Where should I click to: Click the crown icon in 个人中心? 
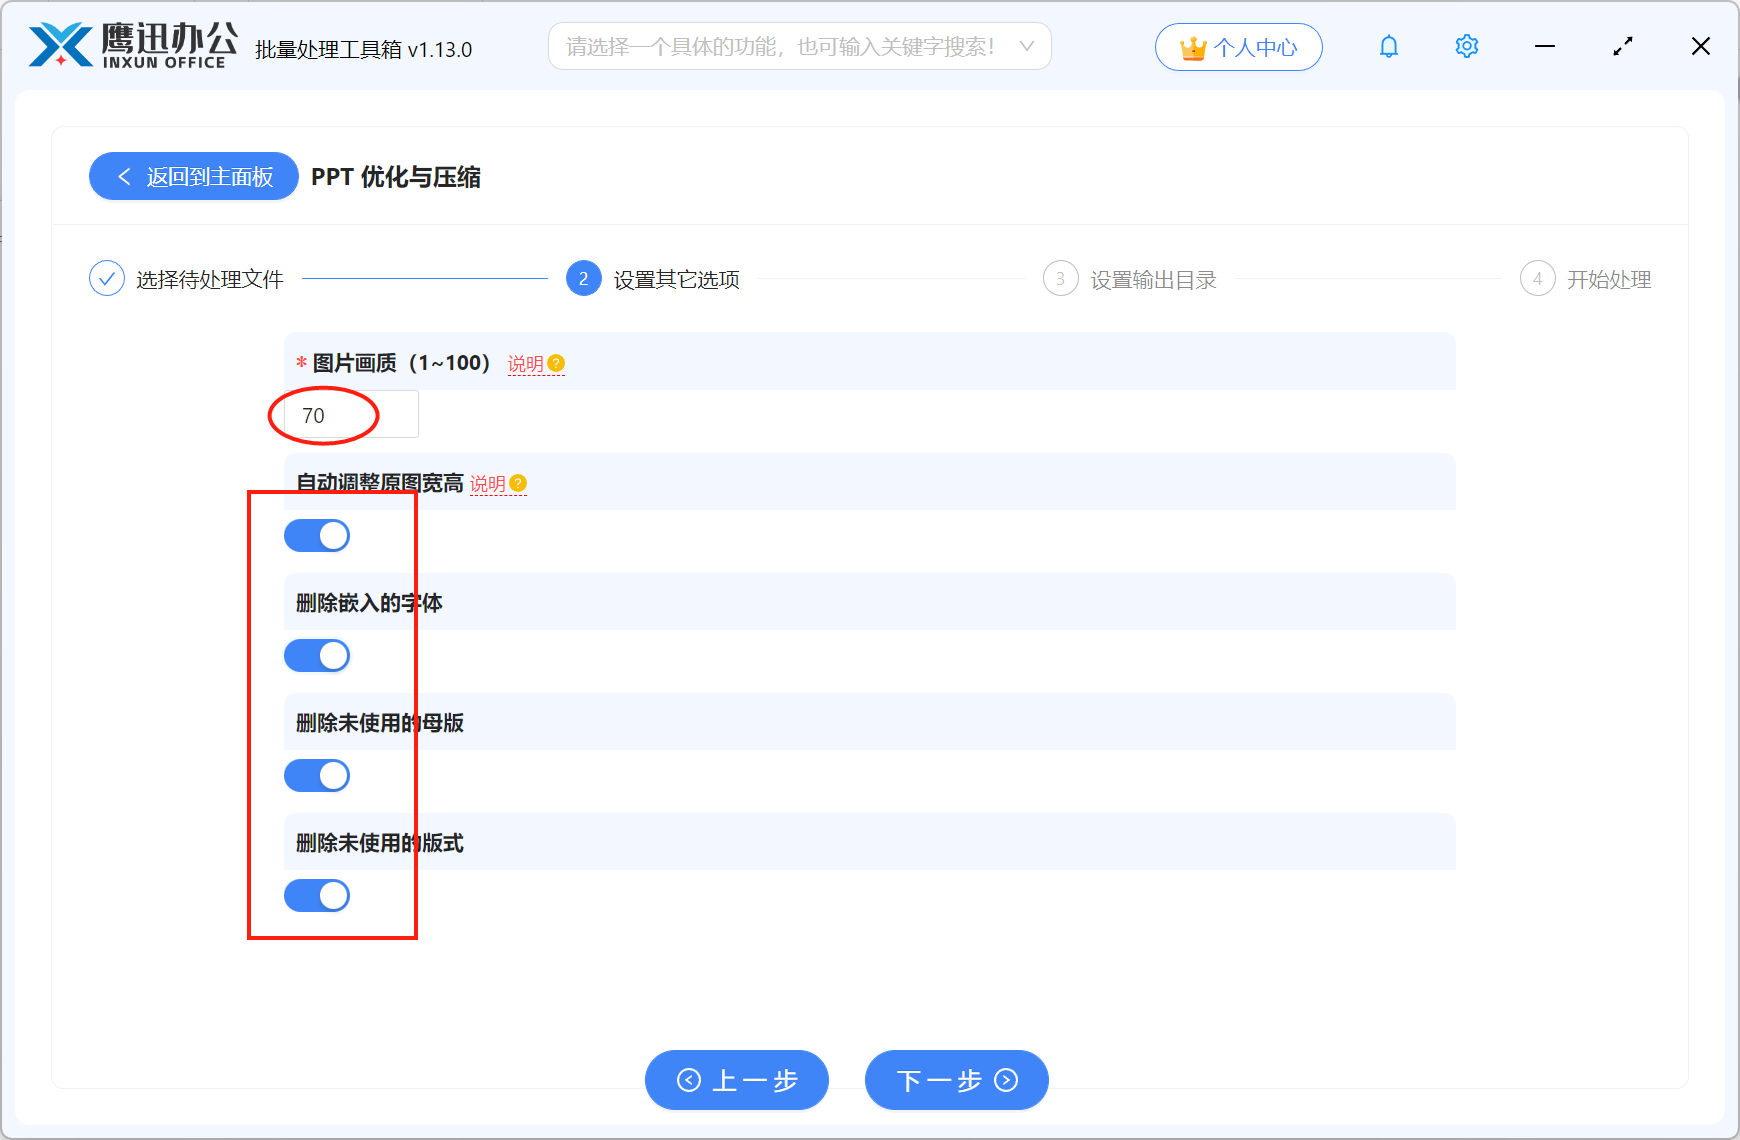click(x=1192, y=46)
